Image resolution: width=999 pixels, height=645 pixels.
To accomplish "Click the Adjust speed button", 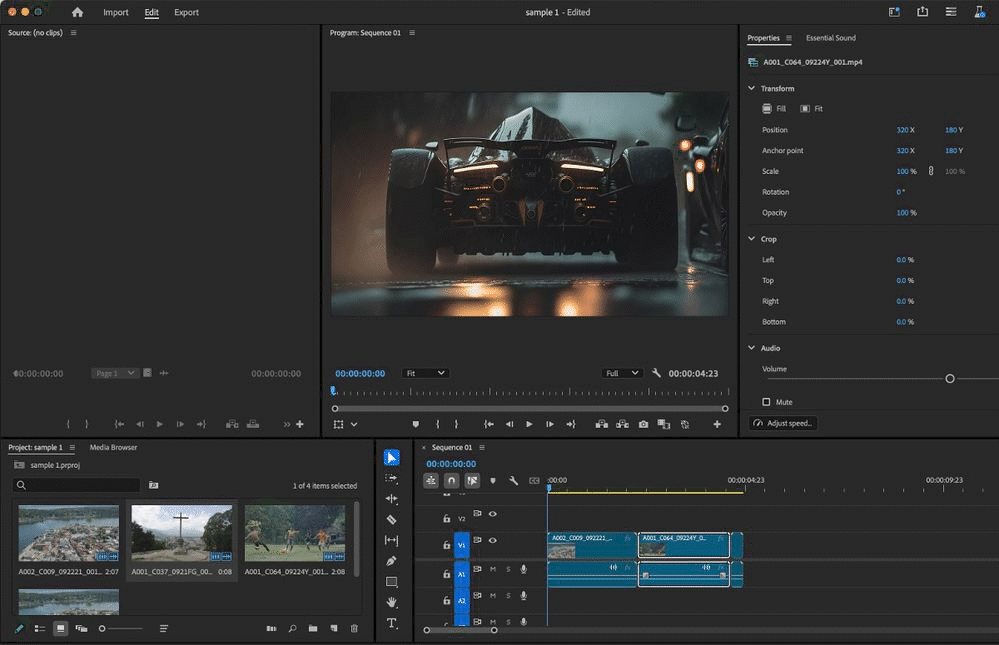I will click(783, 423).
